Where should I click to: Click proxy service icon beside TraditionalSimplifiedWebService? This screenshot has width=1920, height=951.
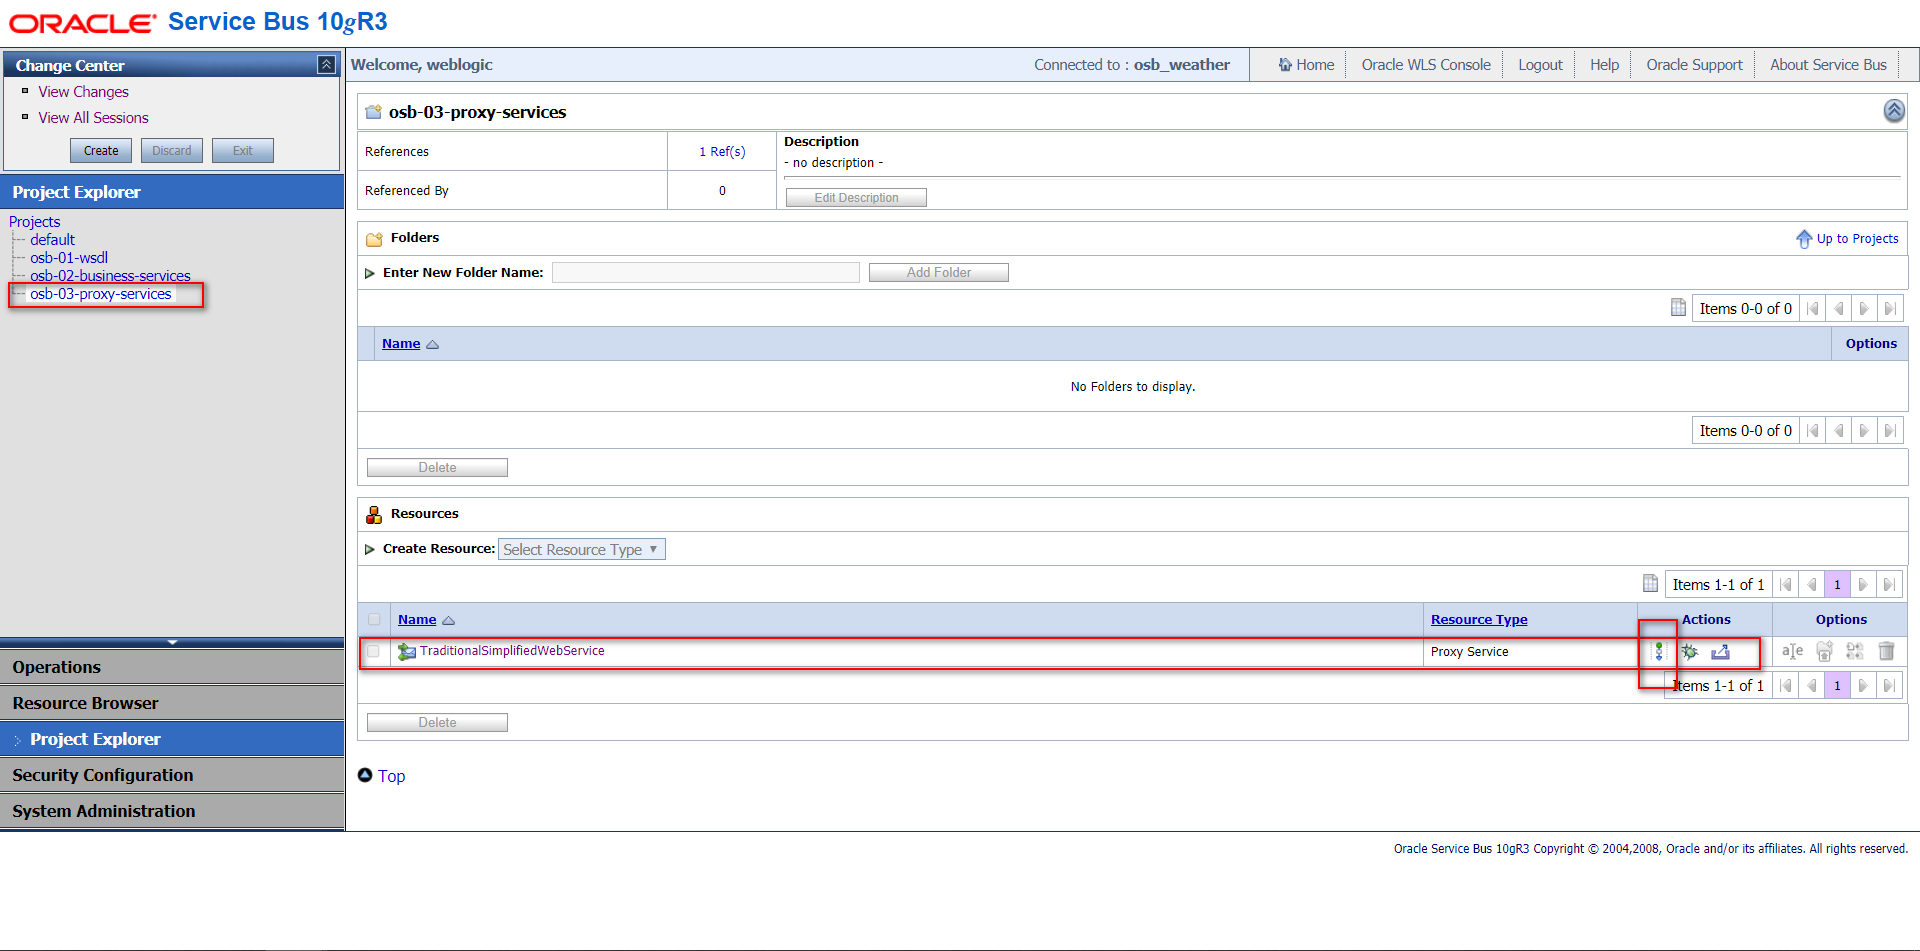(407, 652)
